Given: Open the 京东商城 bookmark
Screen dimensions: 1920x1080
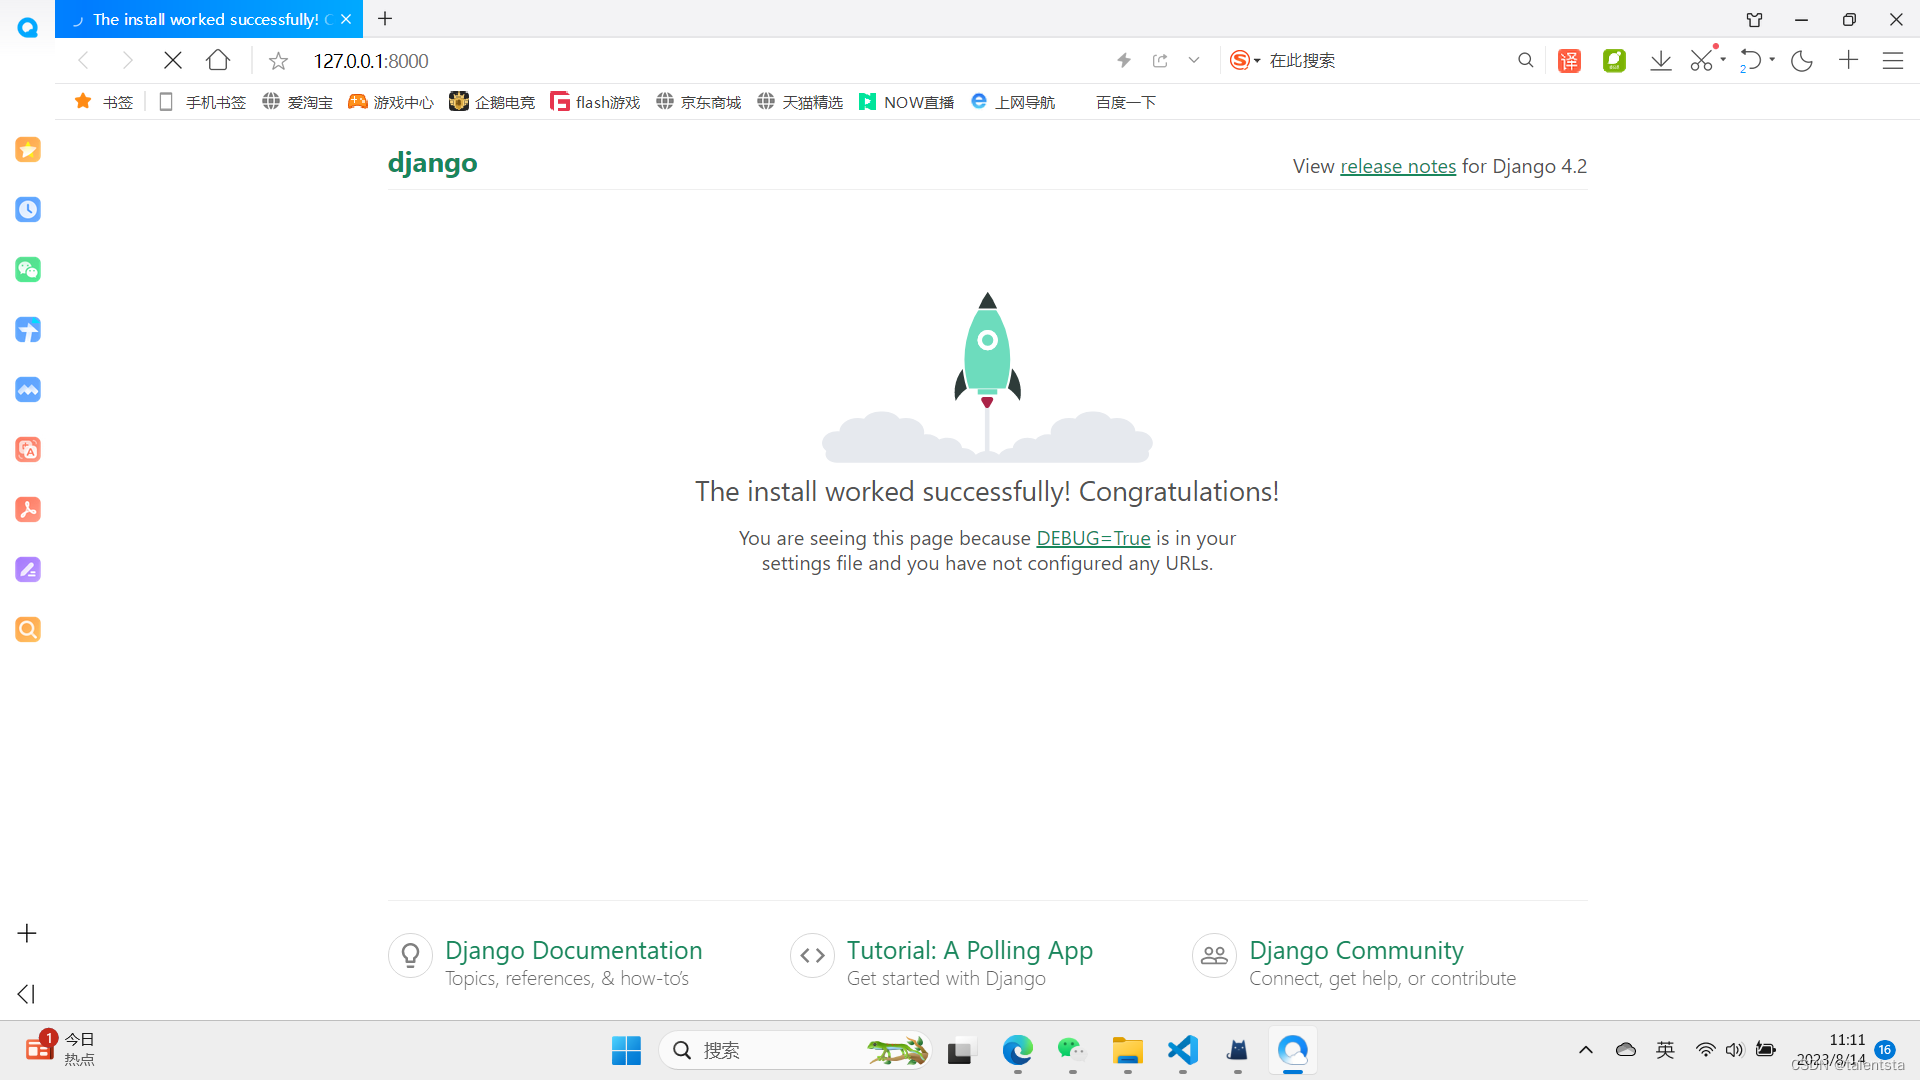Looking at the screenshot, I should tap(699, 102).
